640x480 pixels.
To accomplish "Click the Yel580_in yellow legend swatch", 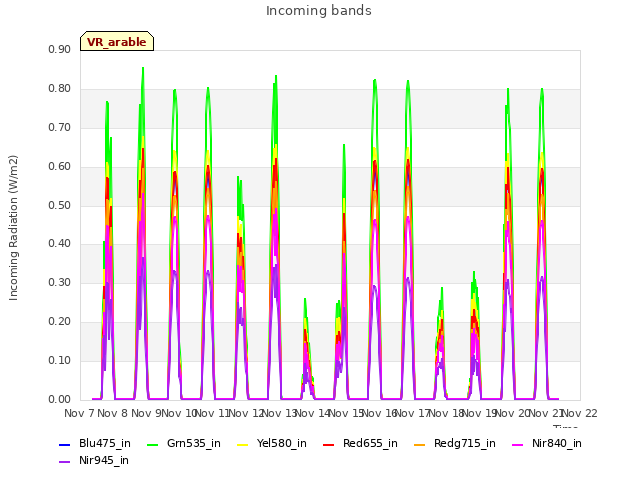I will coord(242,444).
